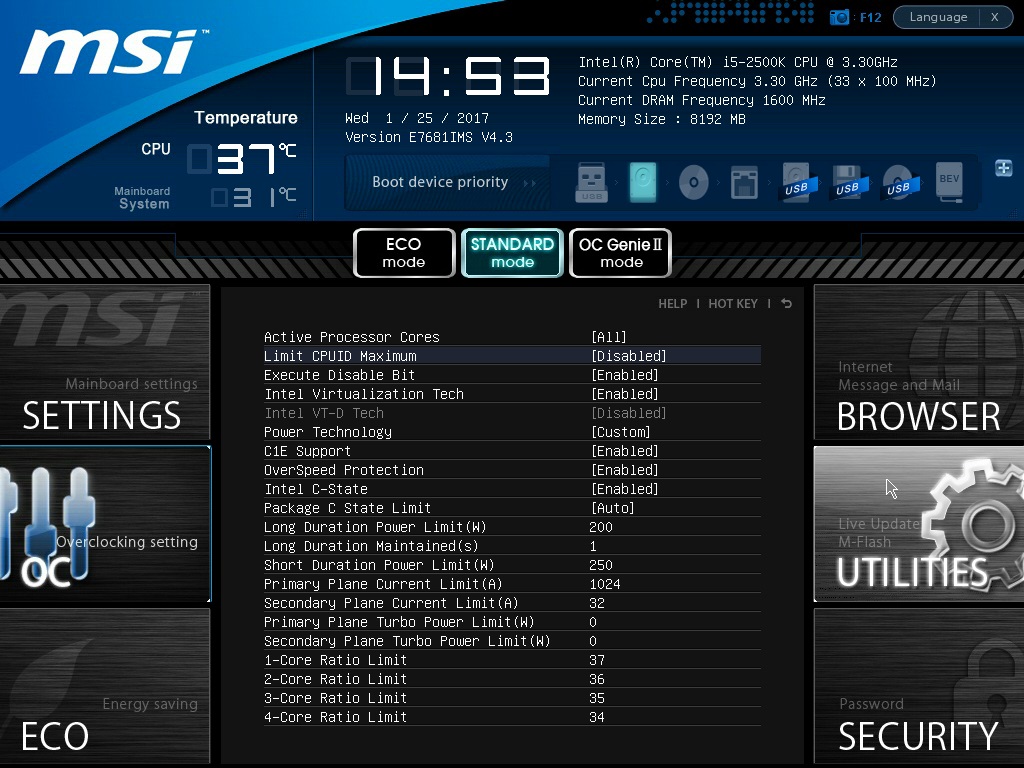Click the F12 screenshot camera icon
This screenshot has height=768, width=1024.
click(x=839, y=17)
